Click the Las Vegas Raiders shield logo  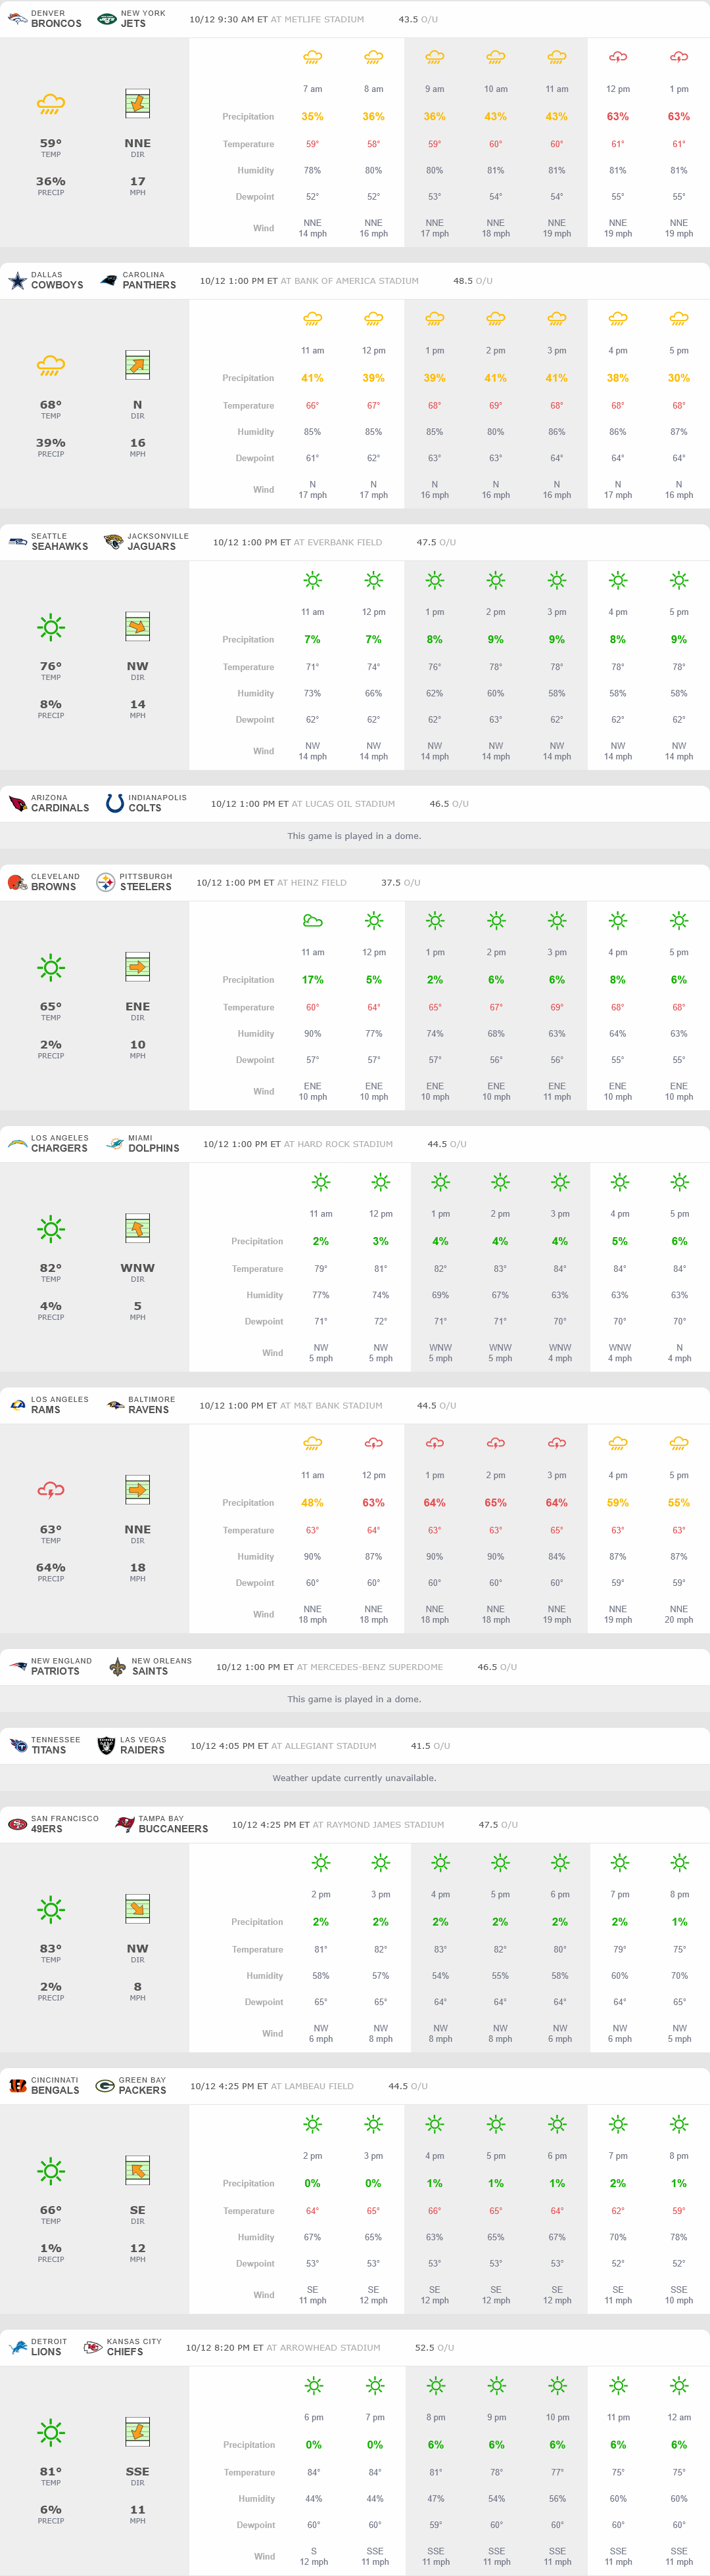point(105,1745)
